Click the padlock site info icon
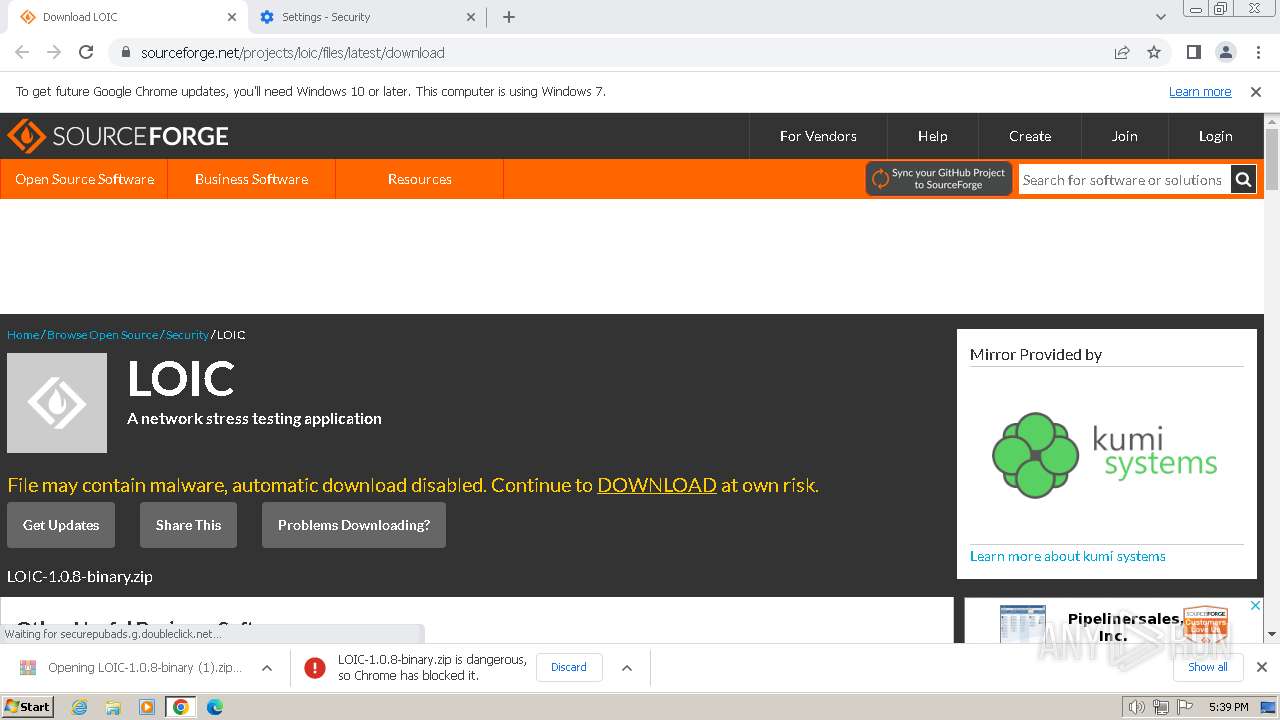The height and width of the screenshot is (720, 1280). pyautogui.click(x=125, y=52)
